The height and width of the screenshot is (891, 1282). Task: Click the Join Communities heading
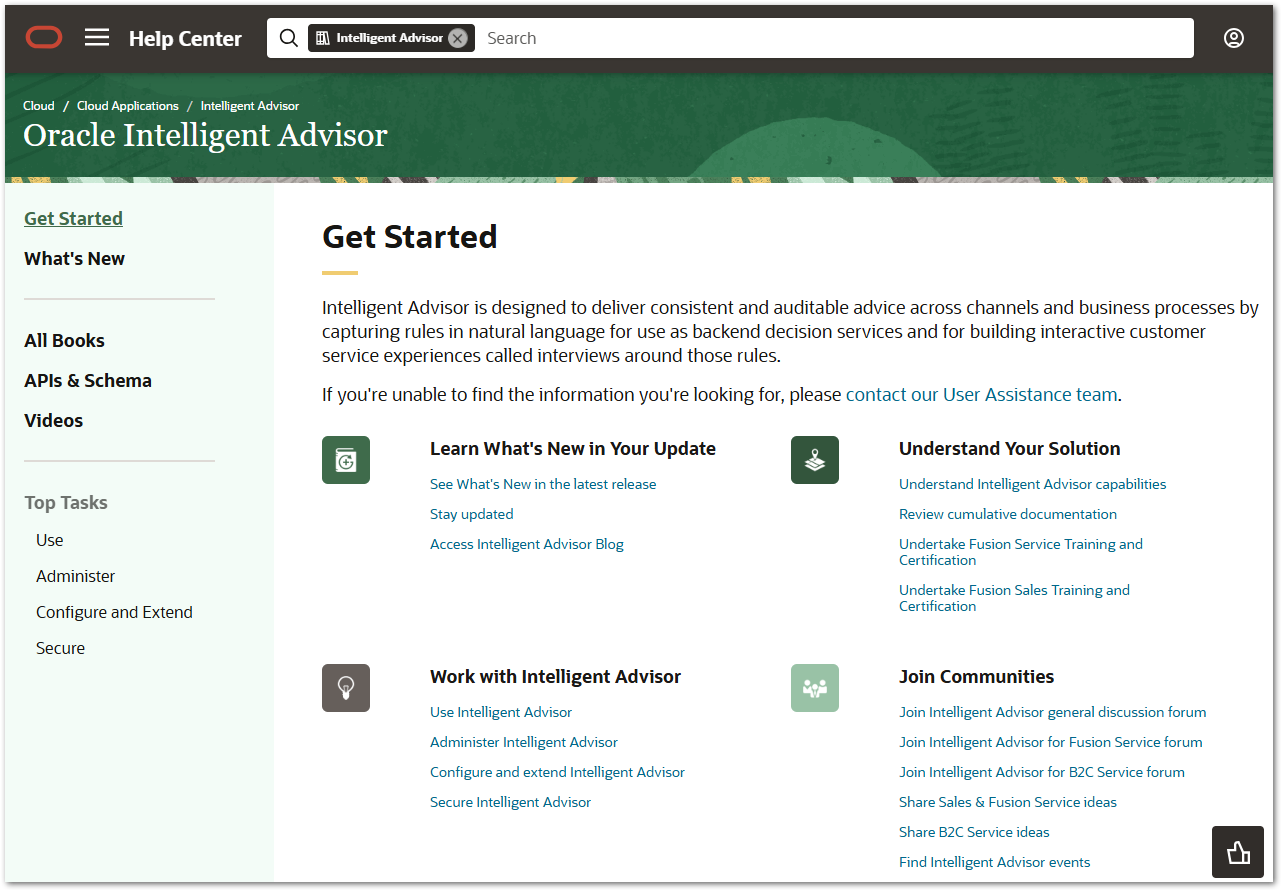976,677
